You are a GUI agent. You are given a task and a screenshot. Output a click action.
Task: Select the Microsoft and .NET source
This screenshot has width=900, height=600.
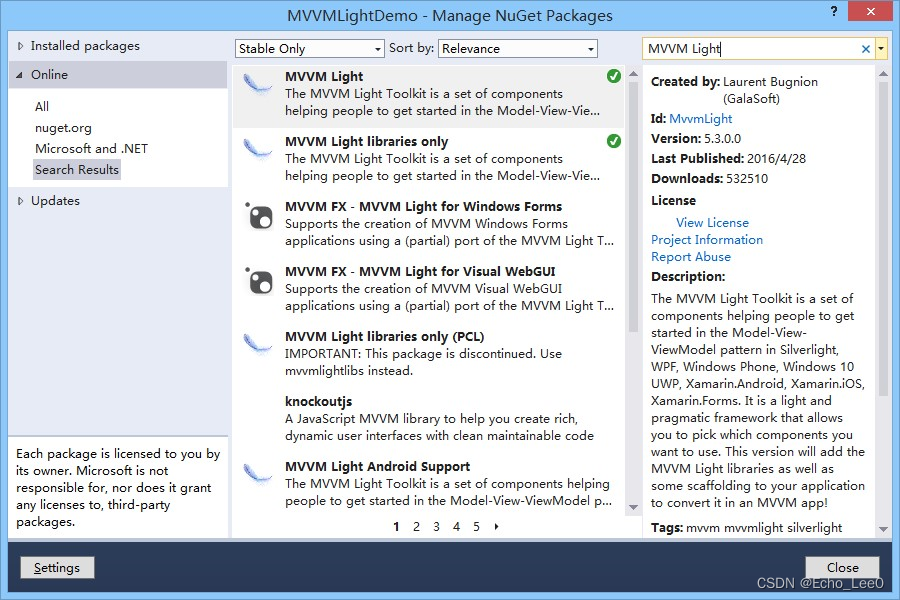(91, 149)
